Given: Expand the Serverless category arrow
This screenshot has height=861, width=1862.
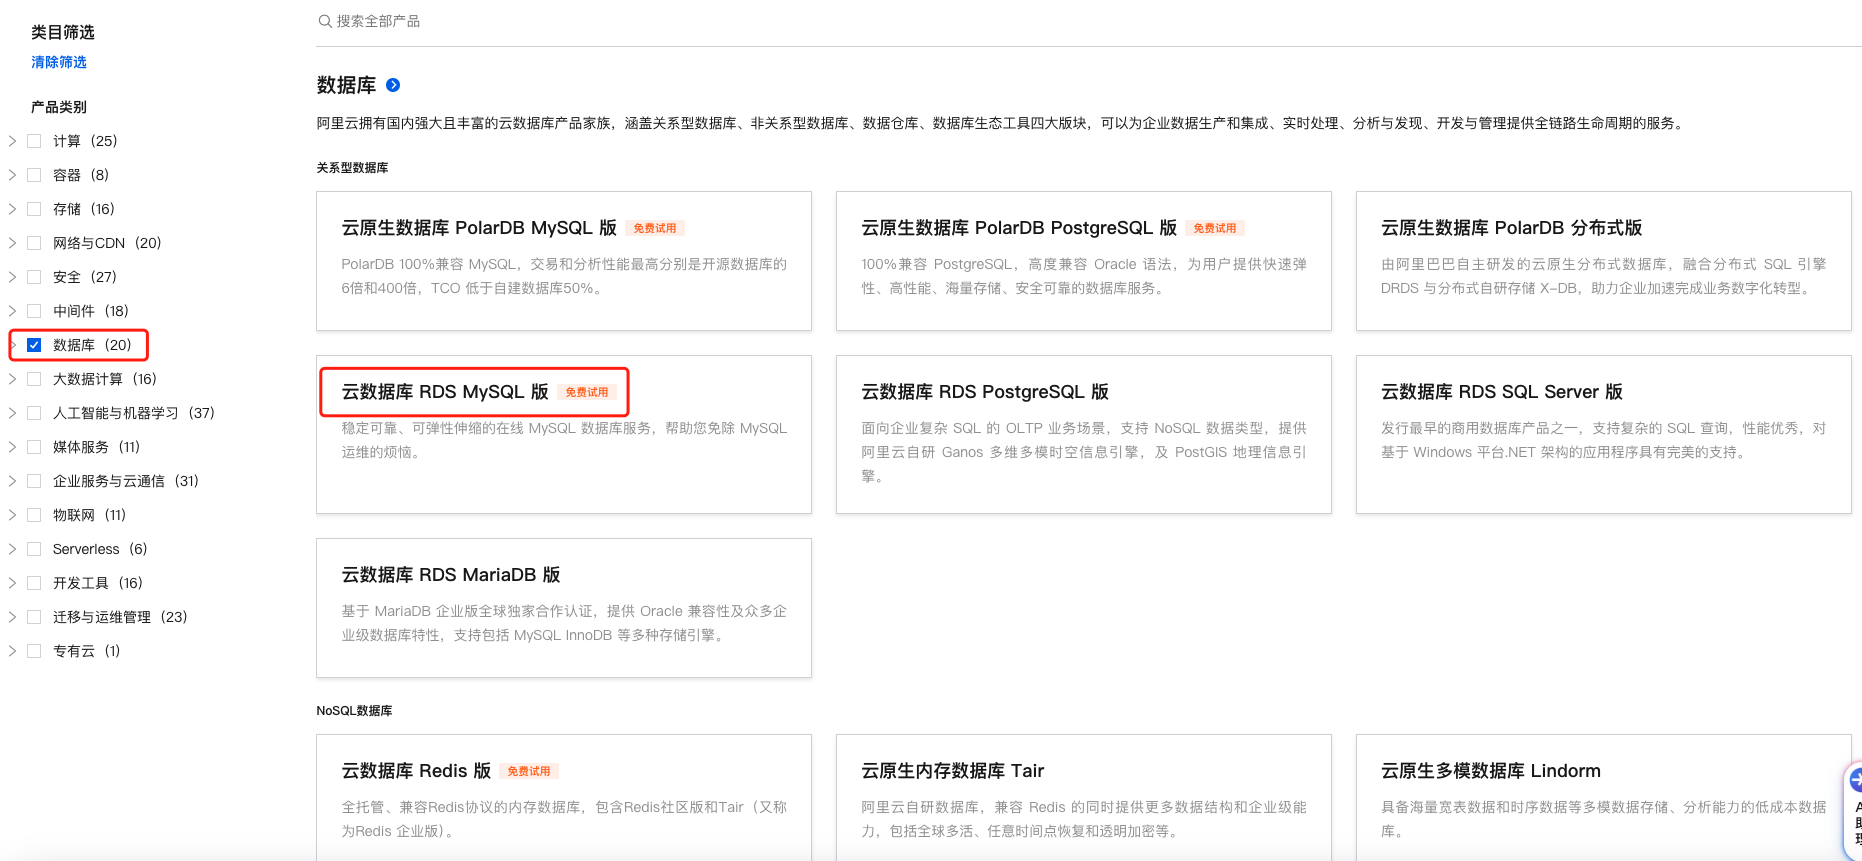Looking at the screenshot, I should point(12,549).
